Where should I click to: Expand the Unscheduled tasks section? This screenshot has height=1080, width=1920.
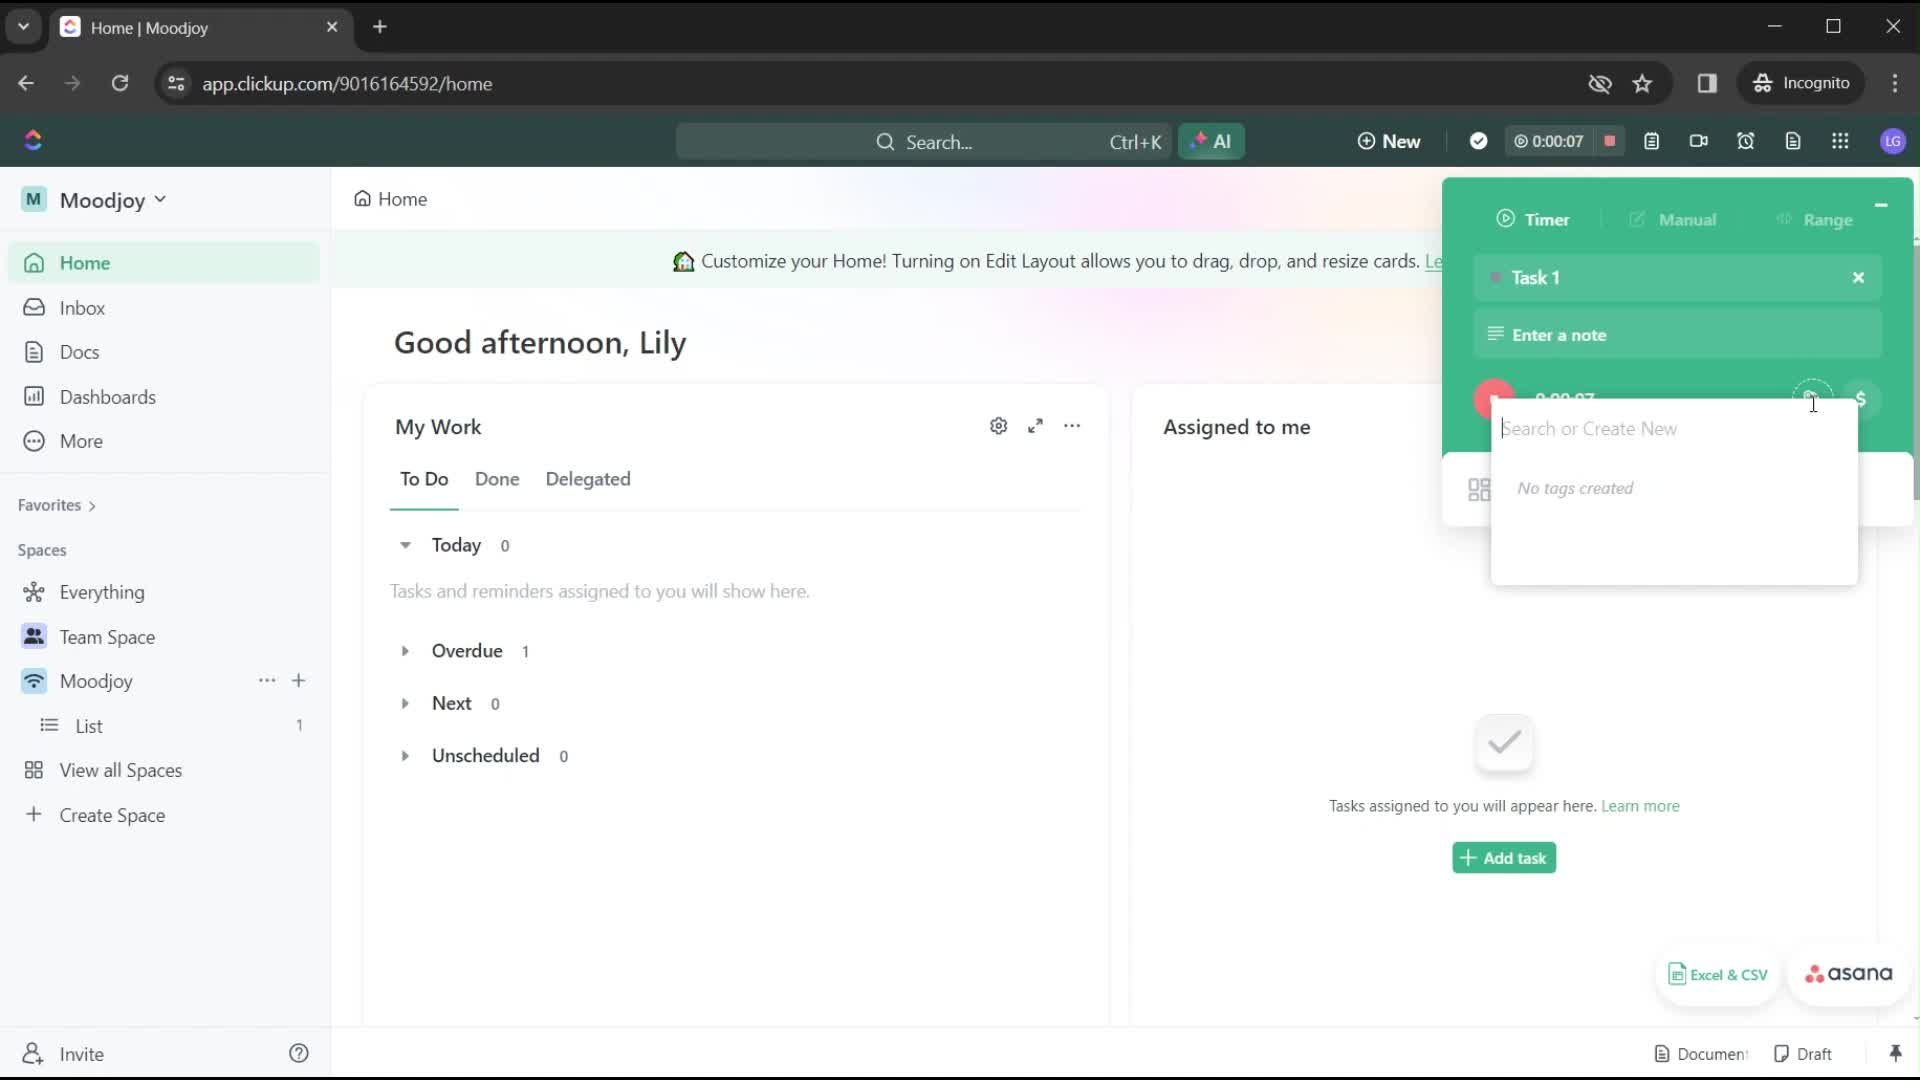[x=405, y=754]
